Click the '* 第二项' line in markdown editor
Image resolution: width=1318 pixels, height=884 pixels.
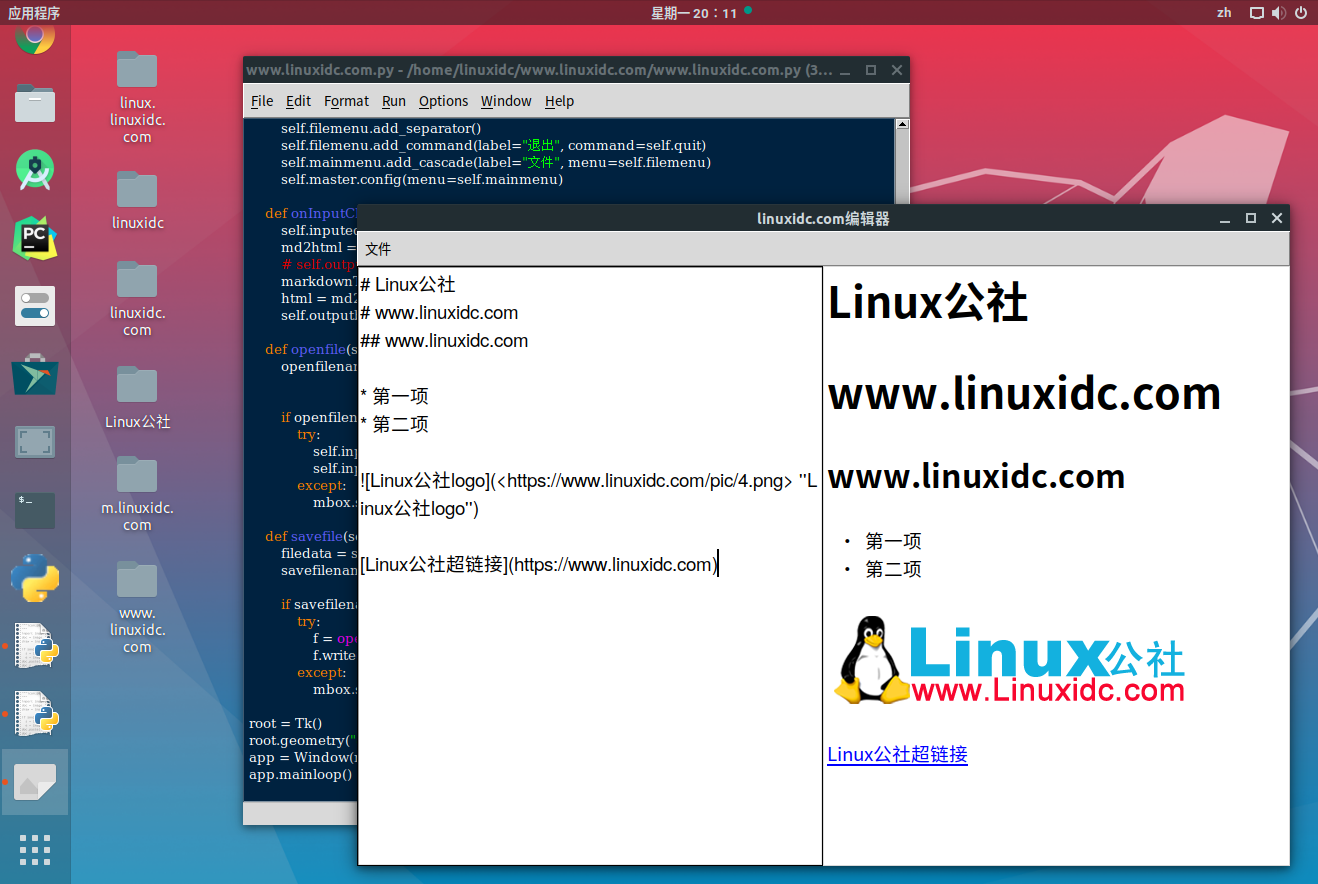[394, 425]
